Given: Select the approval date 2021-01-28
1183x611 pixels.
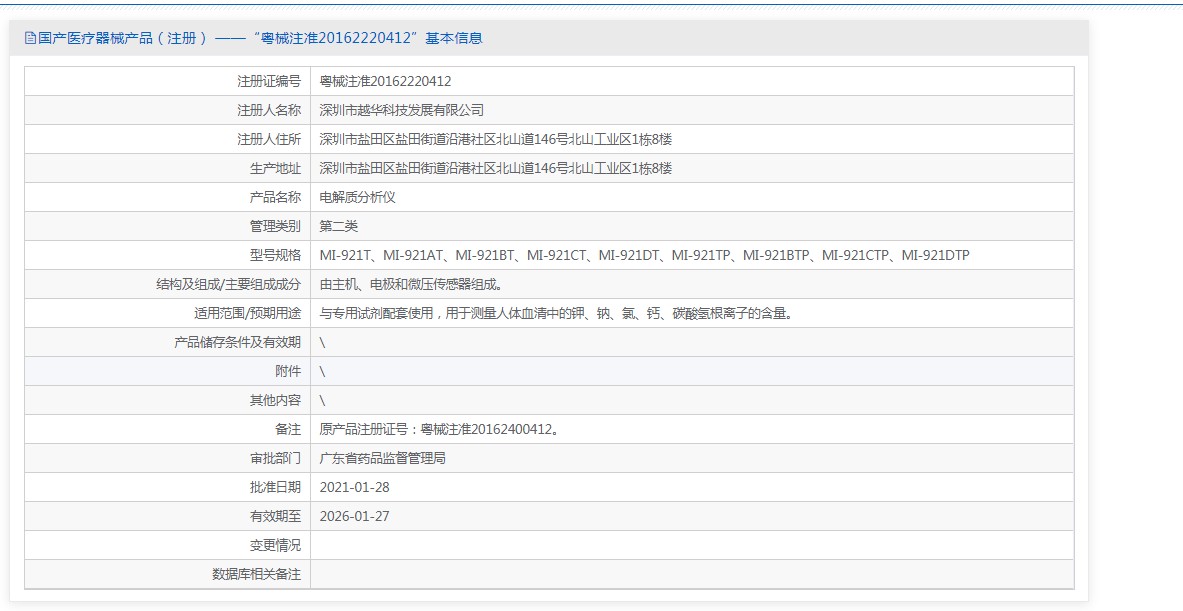Looking at the screenshot, I should point(355,487).
